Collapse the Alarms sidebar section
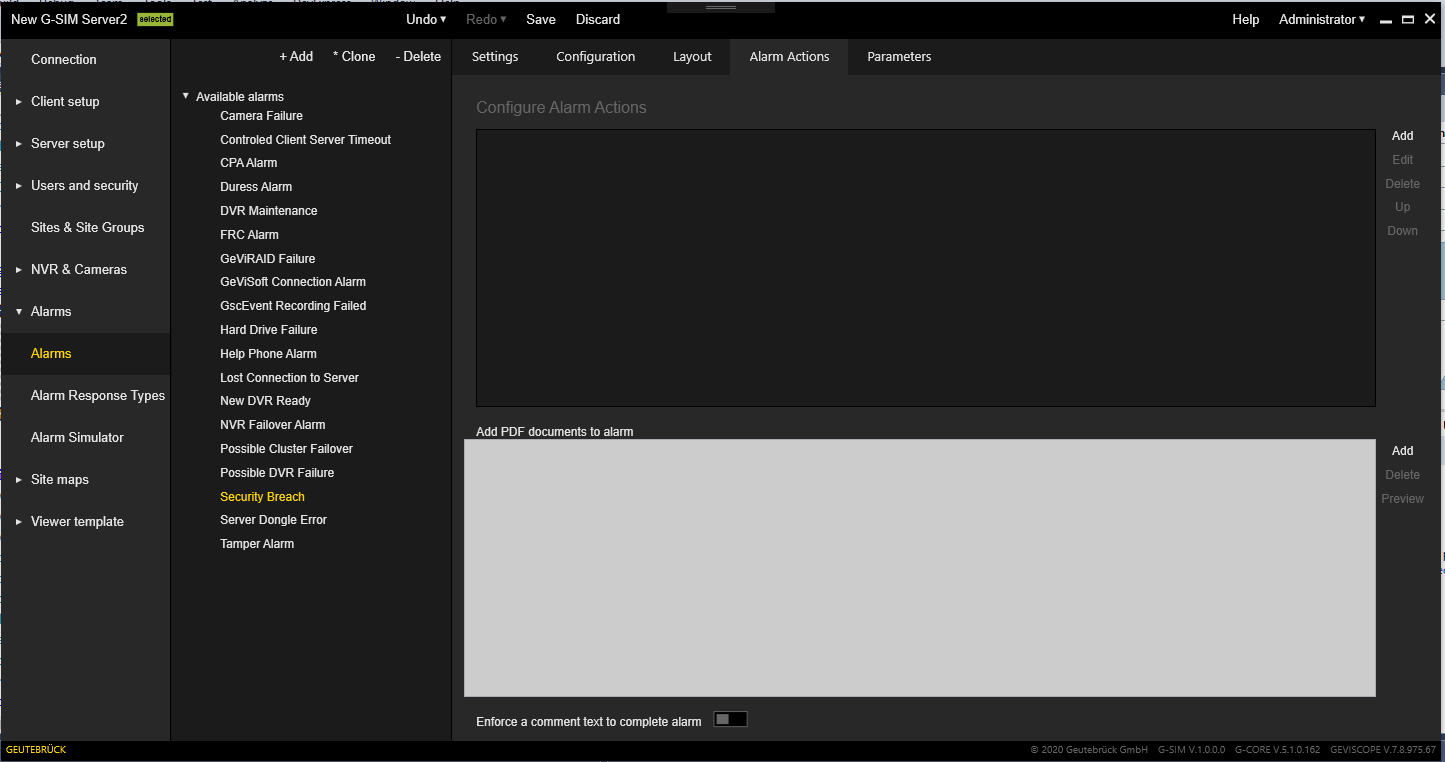The height and width of the screenshot is (762, 1445). pos(19,311)
